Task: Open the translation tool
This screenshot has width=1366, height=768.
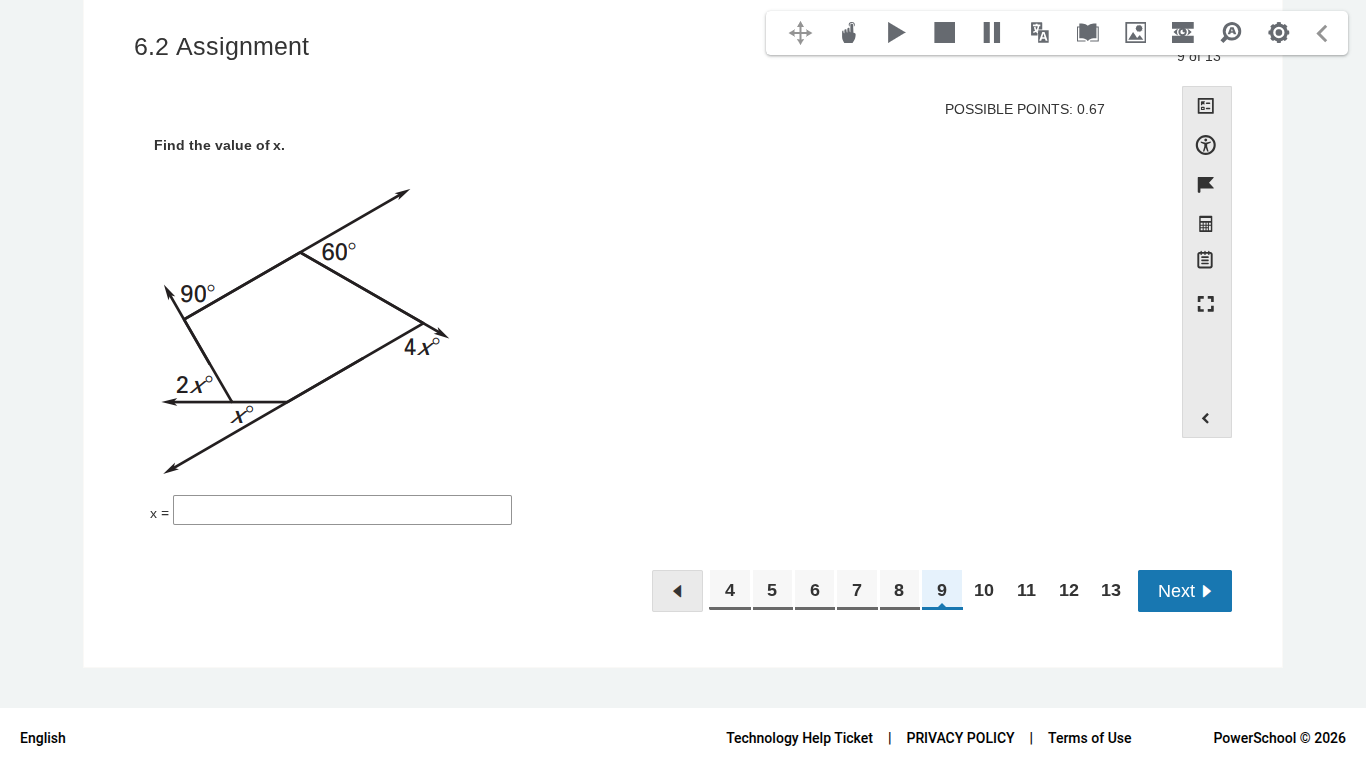Action: [x=1039, y=32]
